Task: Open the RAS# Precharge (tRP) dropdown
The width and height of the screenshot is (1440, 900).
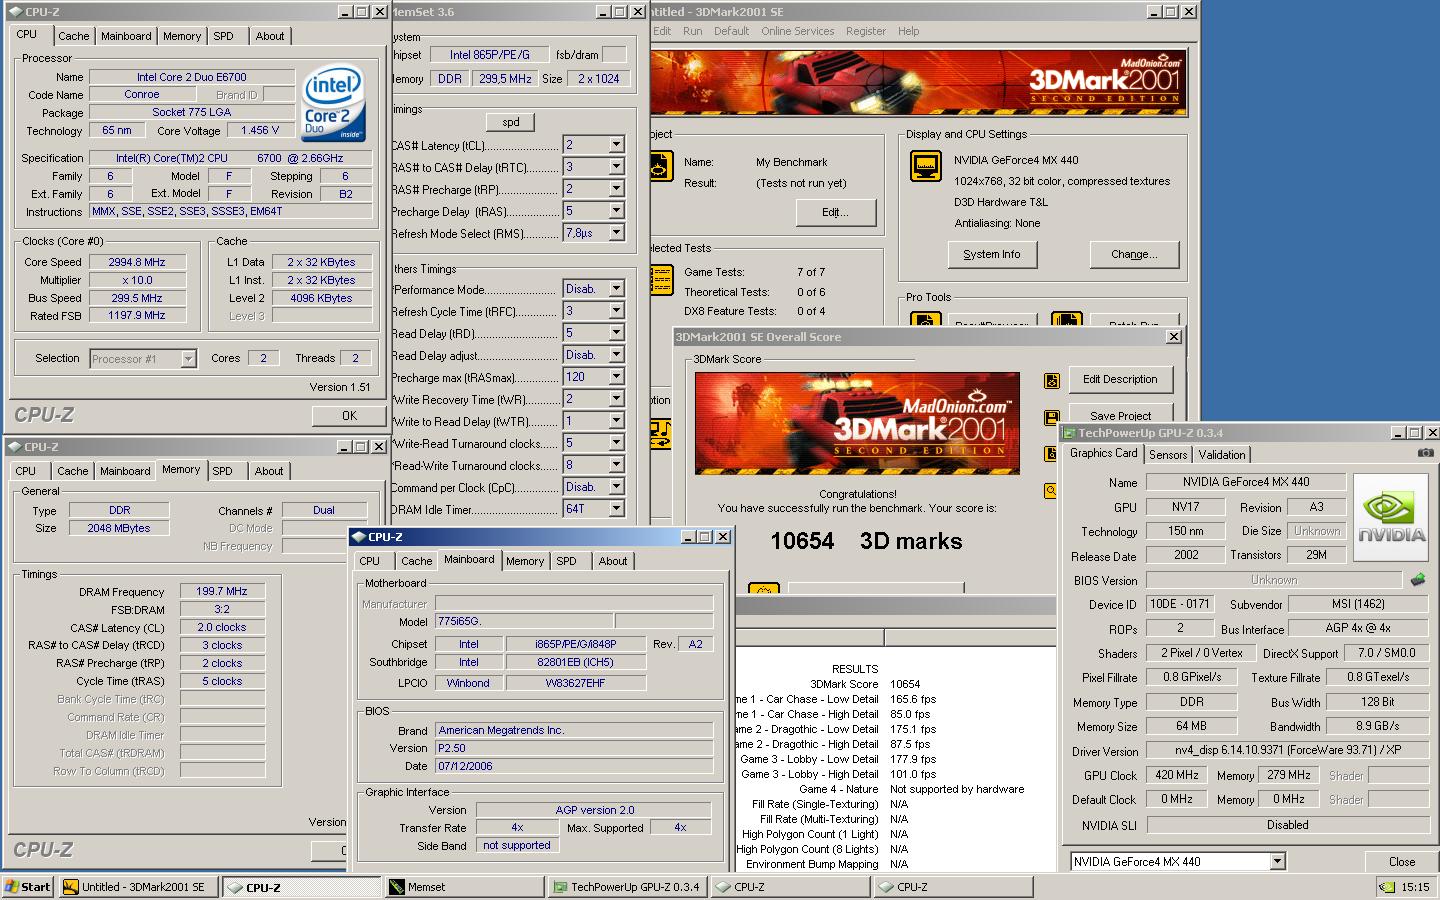Action: [616, 189]
